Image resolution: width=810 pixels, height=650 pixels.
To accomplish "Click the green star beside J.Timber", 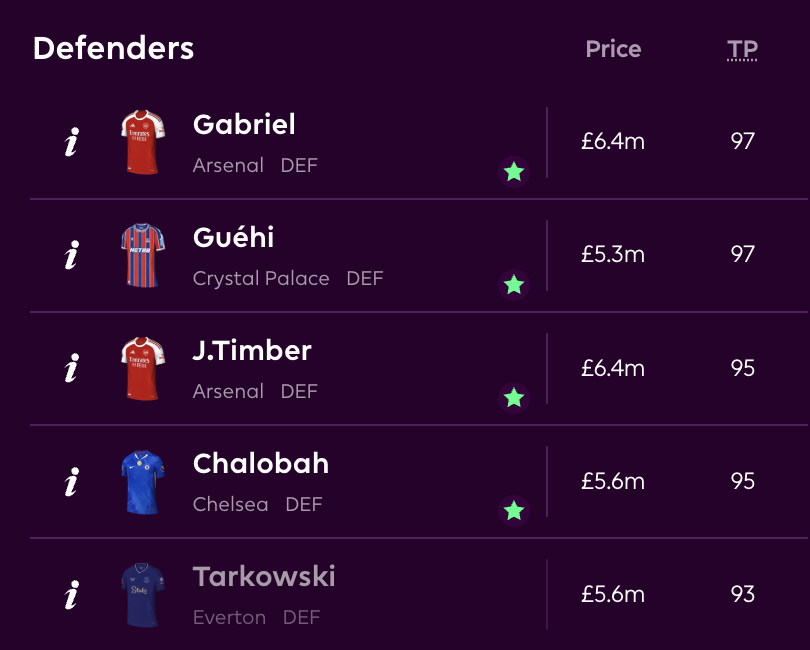I will (514, 398).
